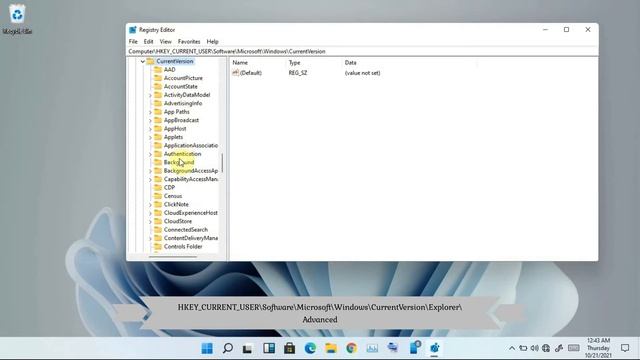Expand the CloudStore key
640x360 pixels.
150,221
